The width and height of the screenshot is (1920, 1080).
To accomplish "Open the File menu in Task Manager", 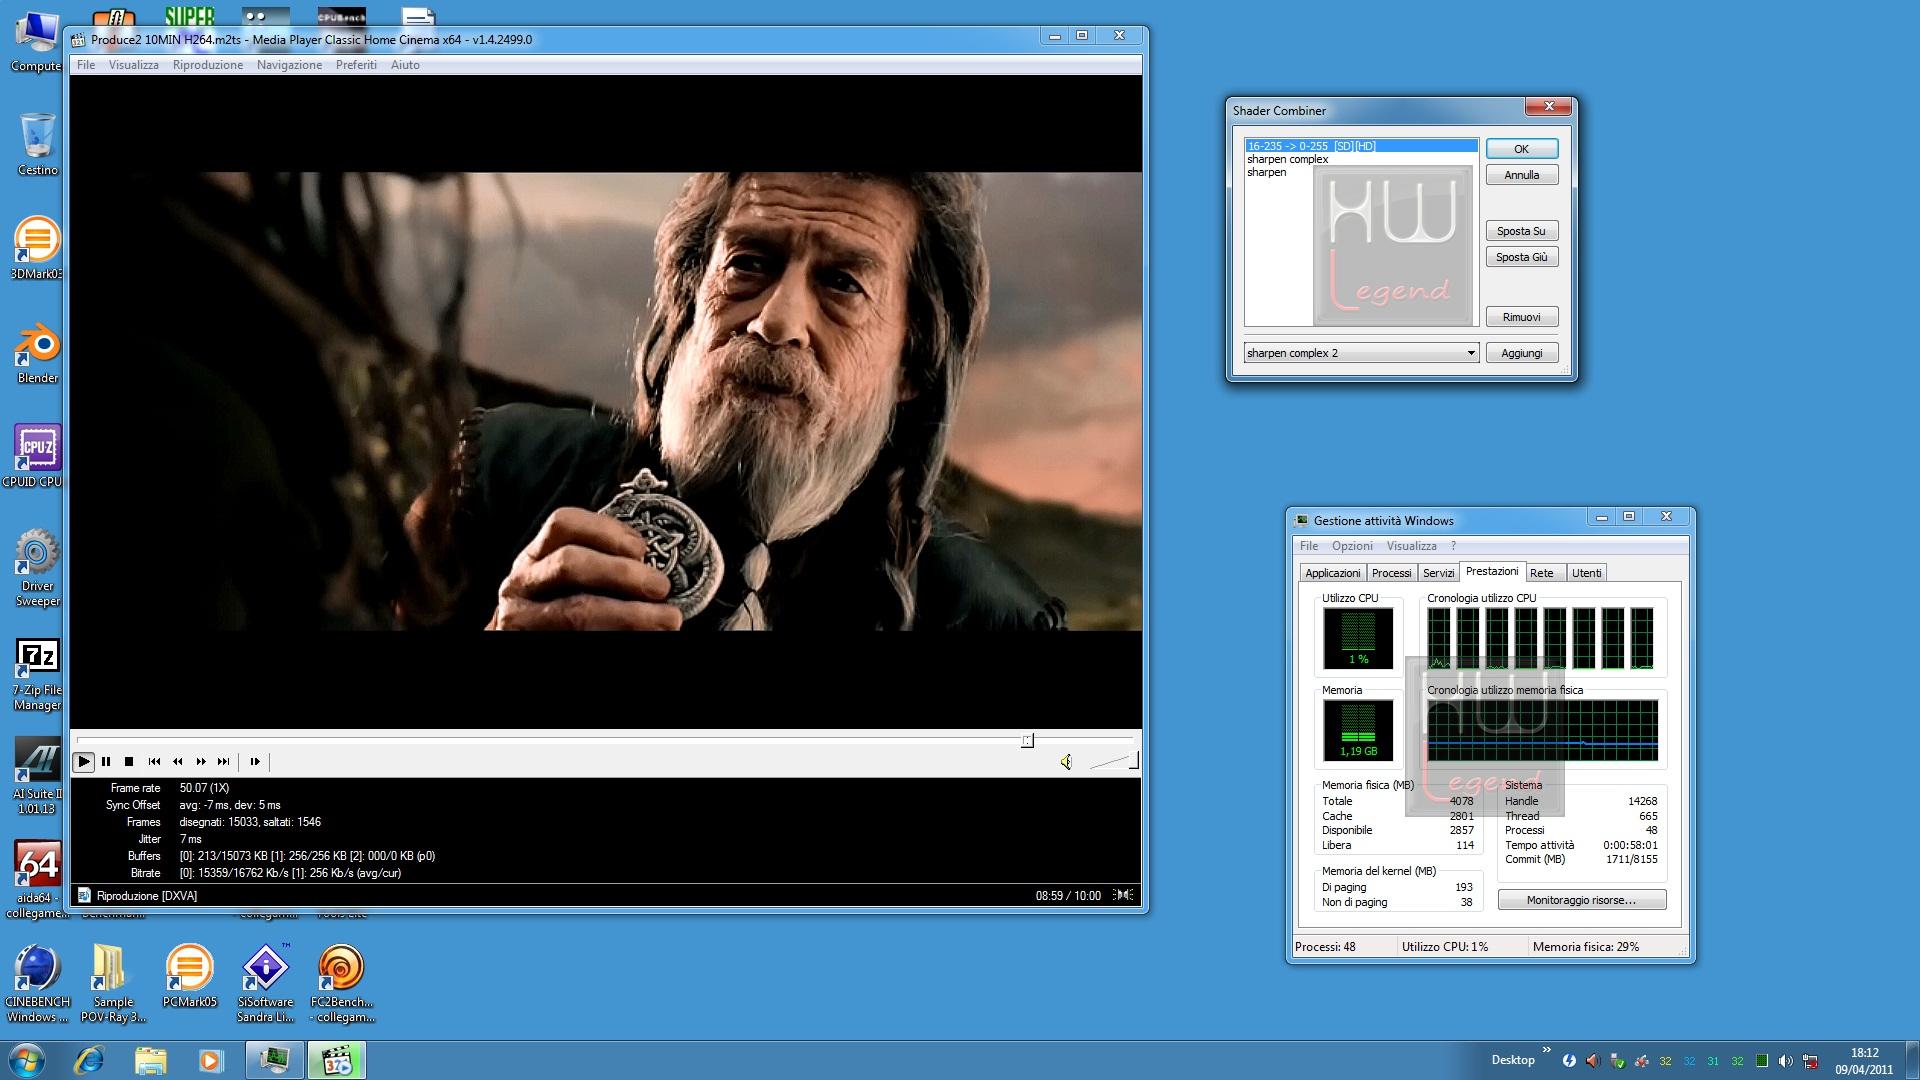I will pyautogui.click(x=1308, y=546).
